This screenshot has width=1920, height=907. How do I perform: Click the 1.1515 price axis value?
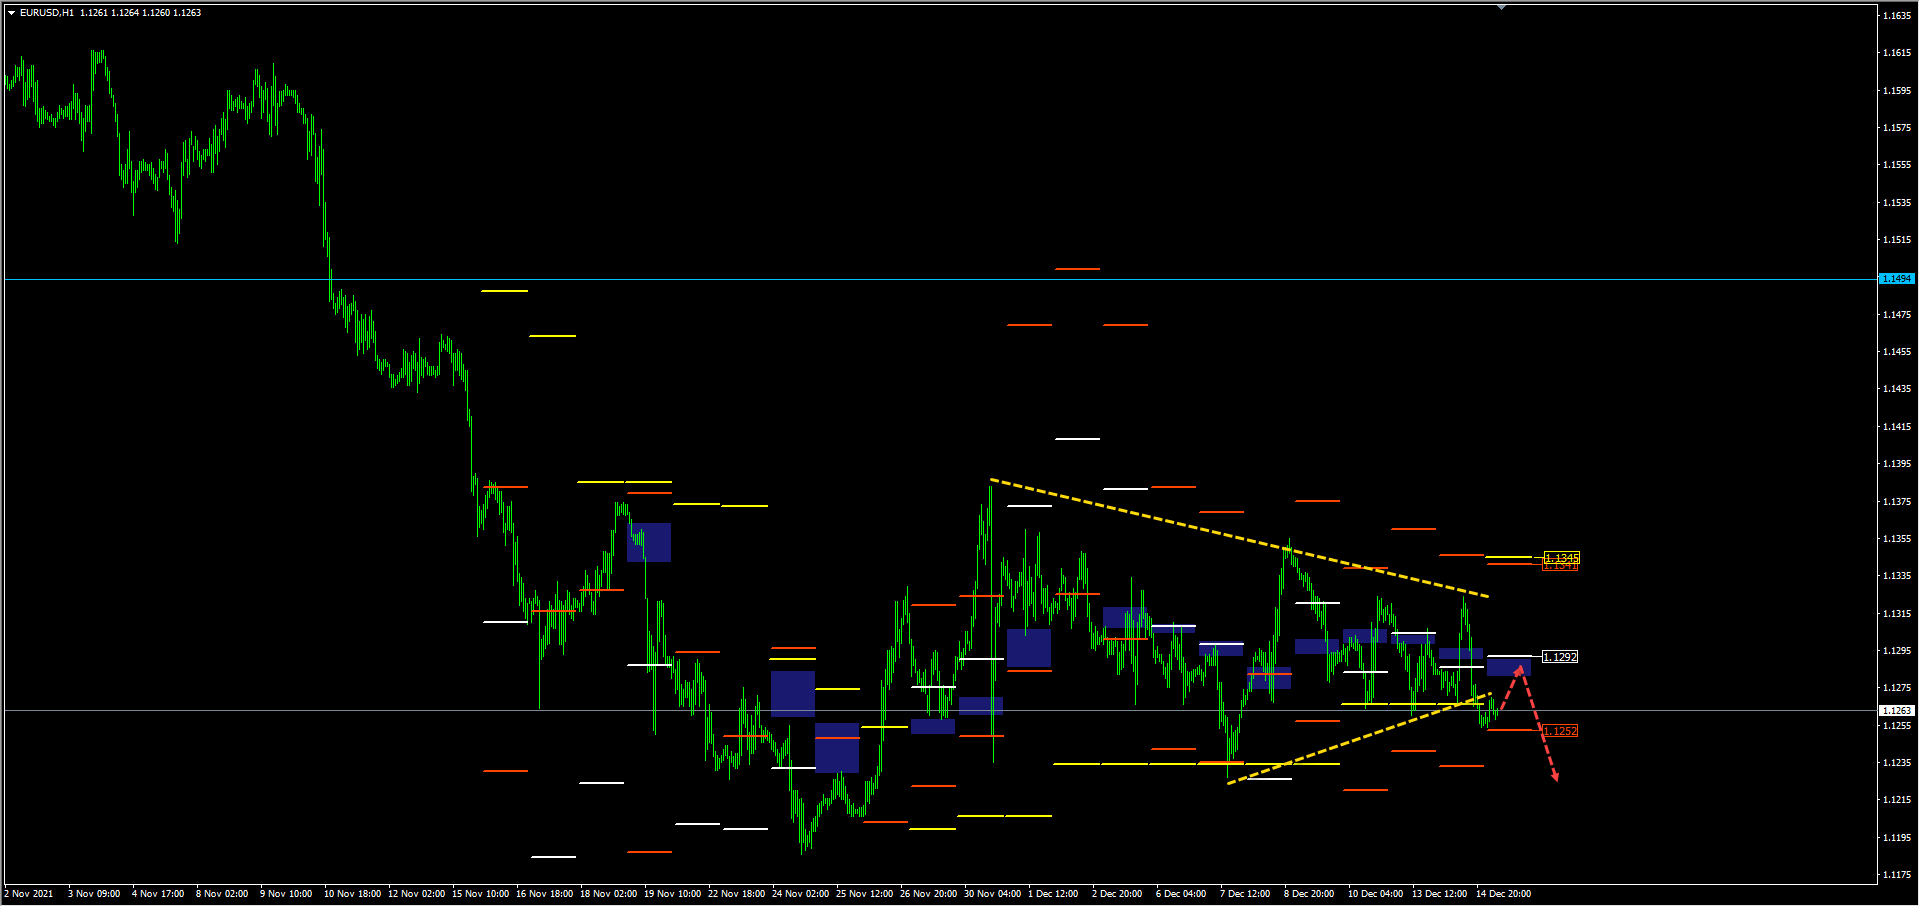click(1897, 240)
